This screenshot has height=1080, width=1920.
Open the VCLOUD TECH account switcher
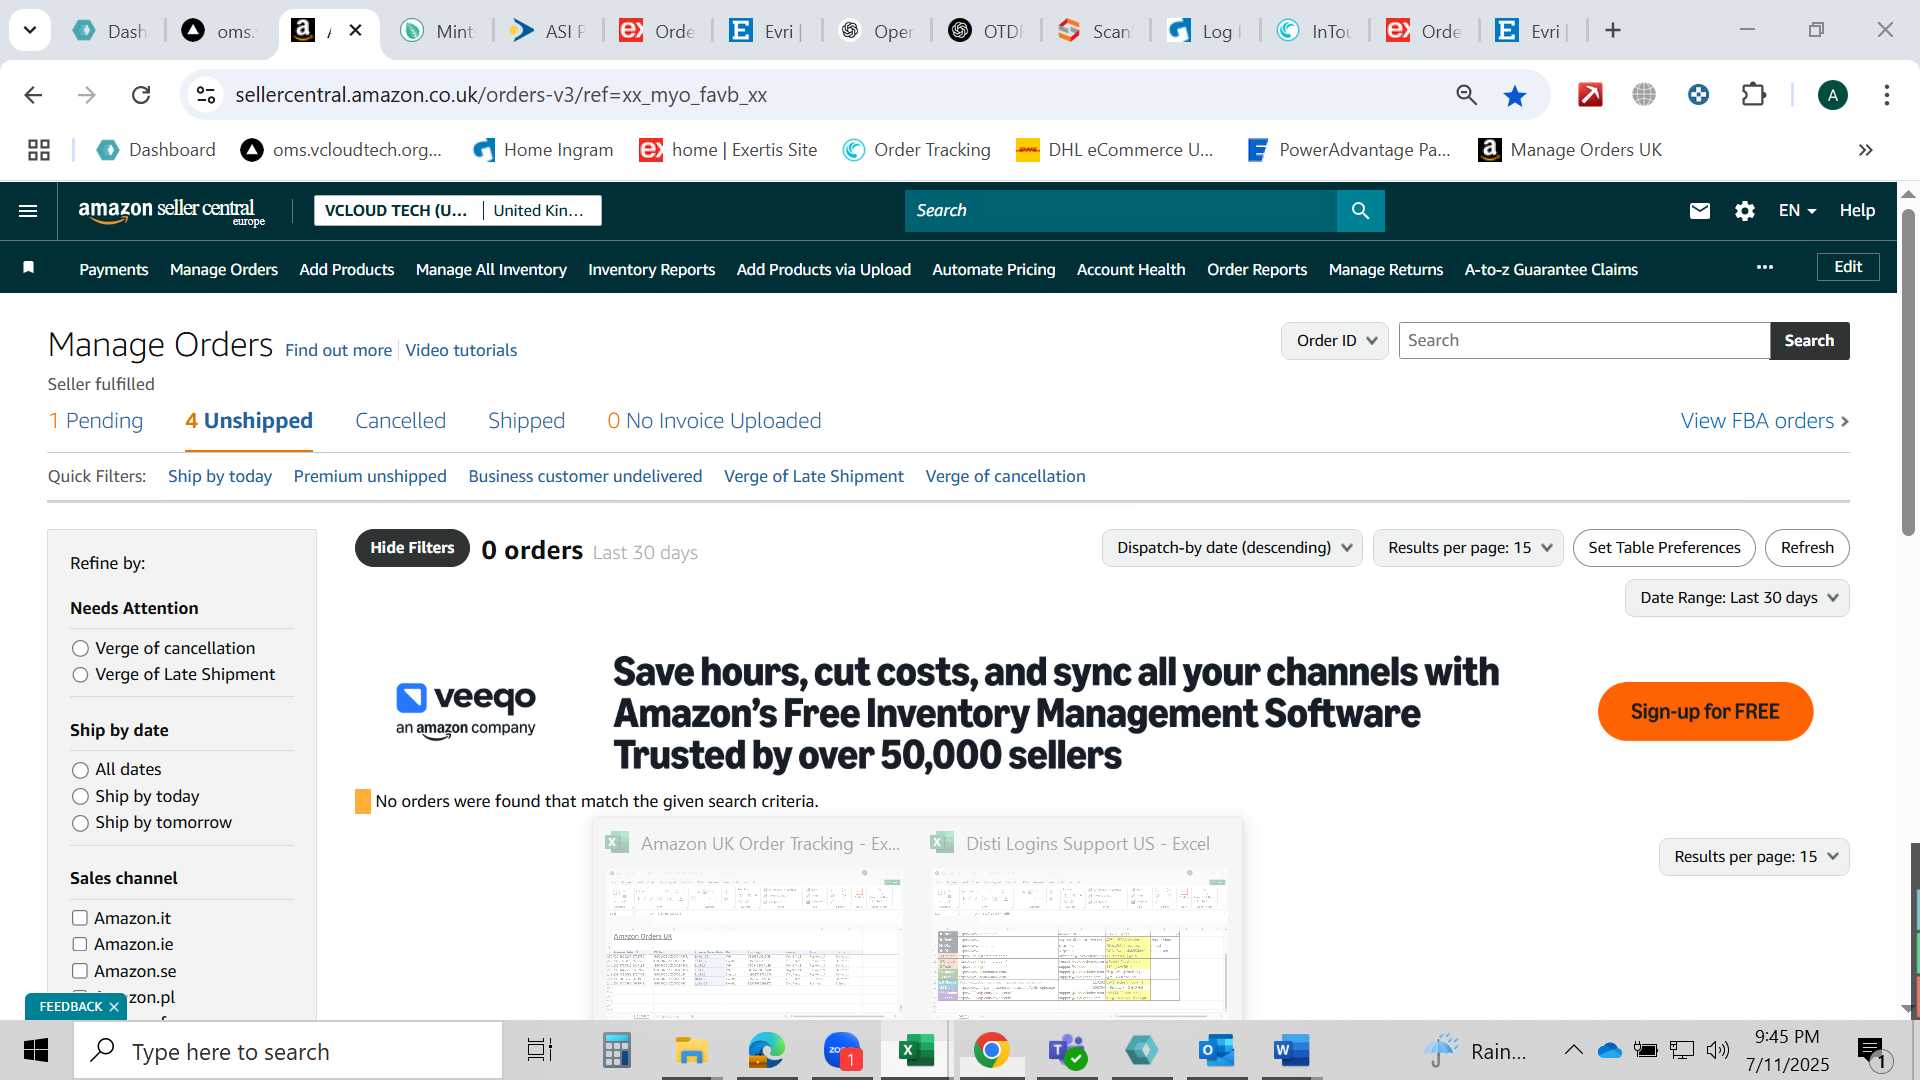point(458,211)
